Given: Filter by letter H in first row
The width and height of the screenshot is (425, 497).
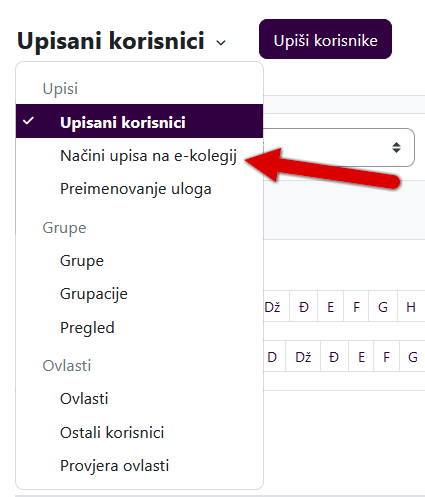Looking at the screenshot, I should pos(411,307).
